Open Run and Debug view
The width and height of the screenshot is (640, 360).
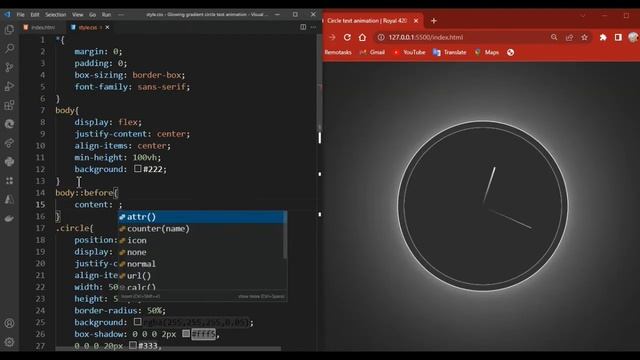(9, 86)
